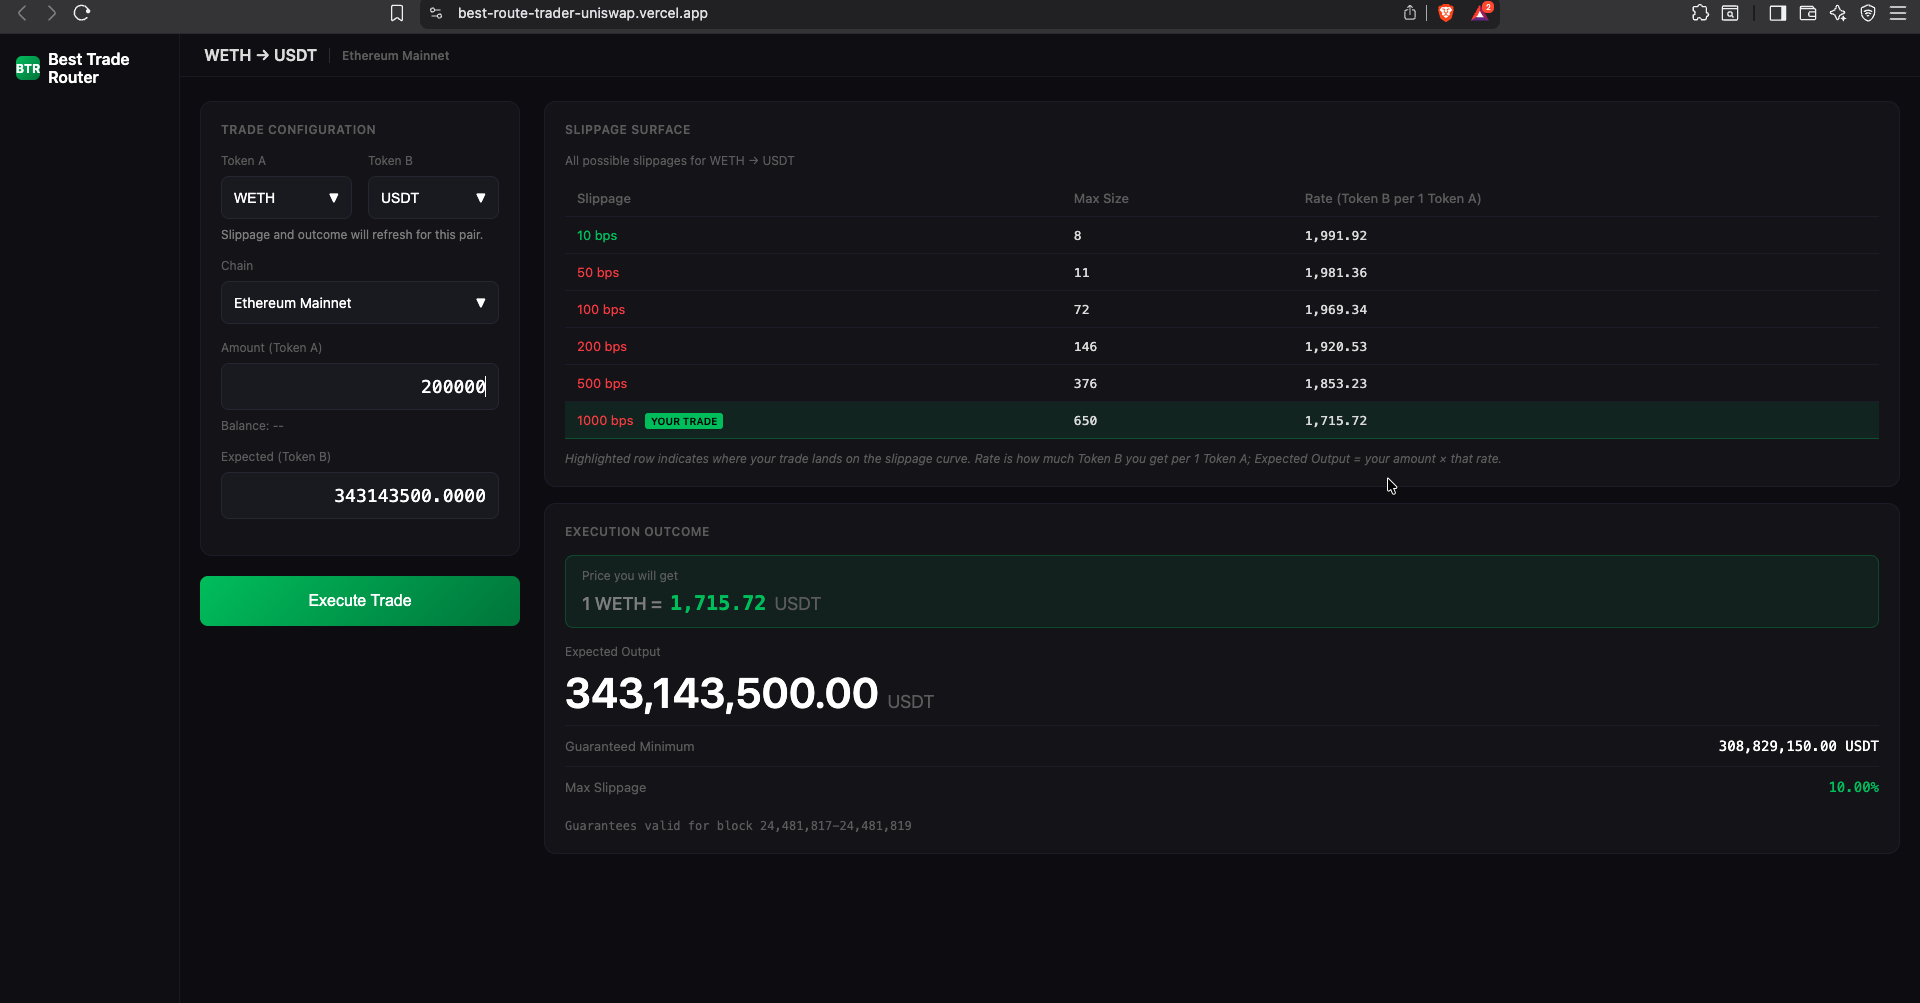Open Brave Wallet from the toolbar
This screenshot has height=1003, width=1920.
tap(1808, 13)
